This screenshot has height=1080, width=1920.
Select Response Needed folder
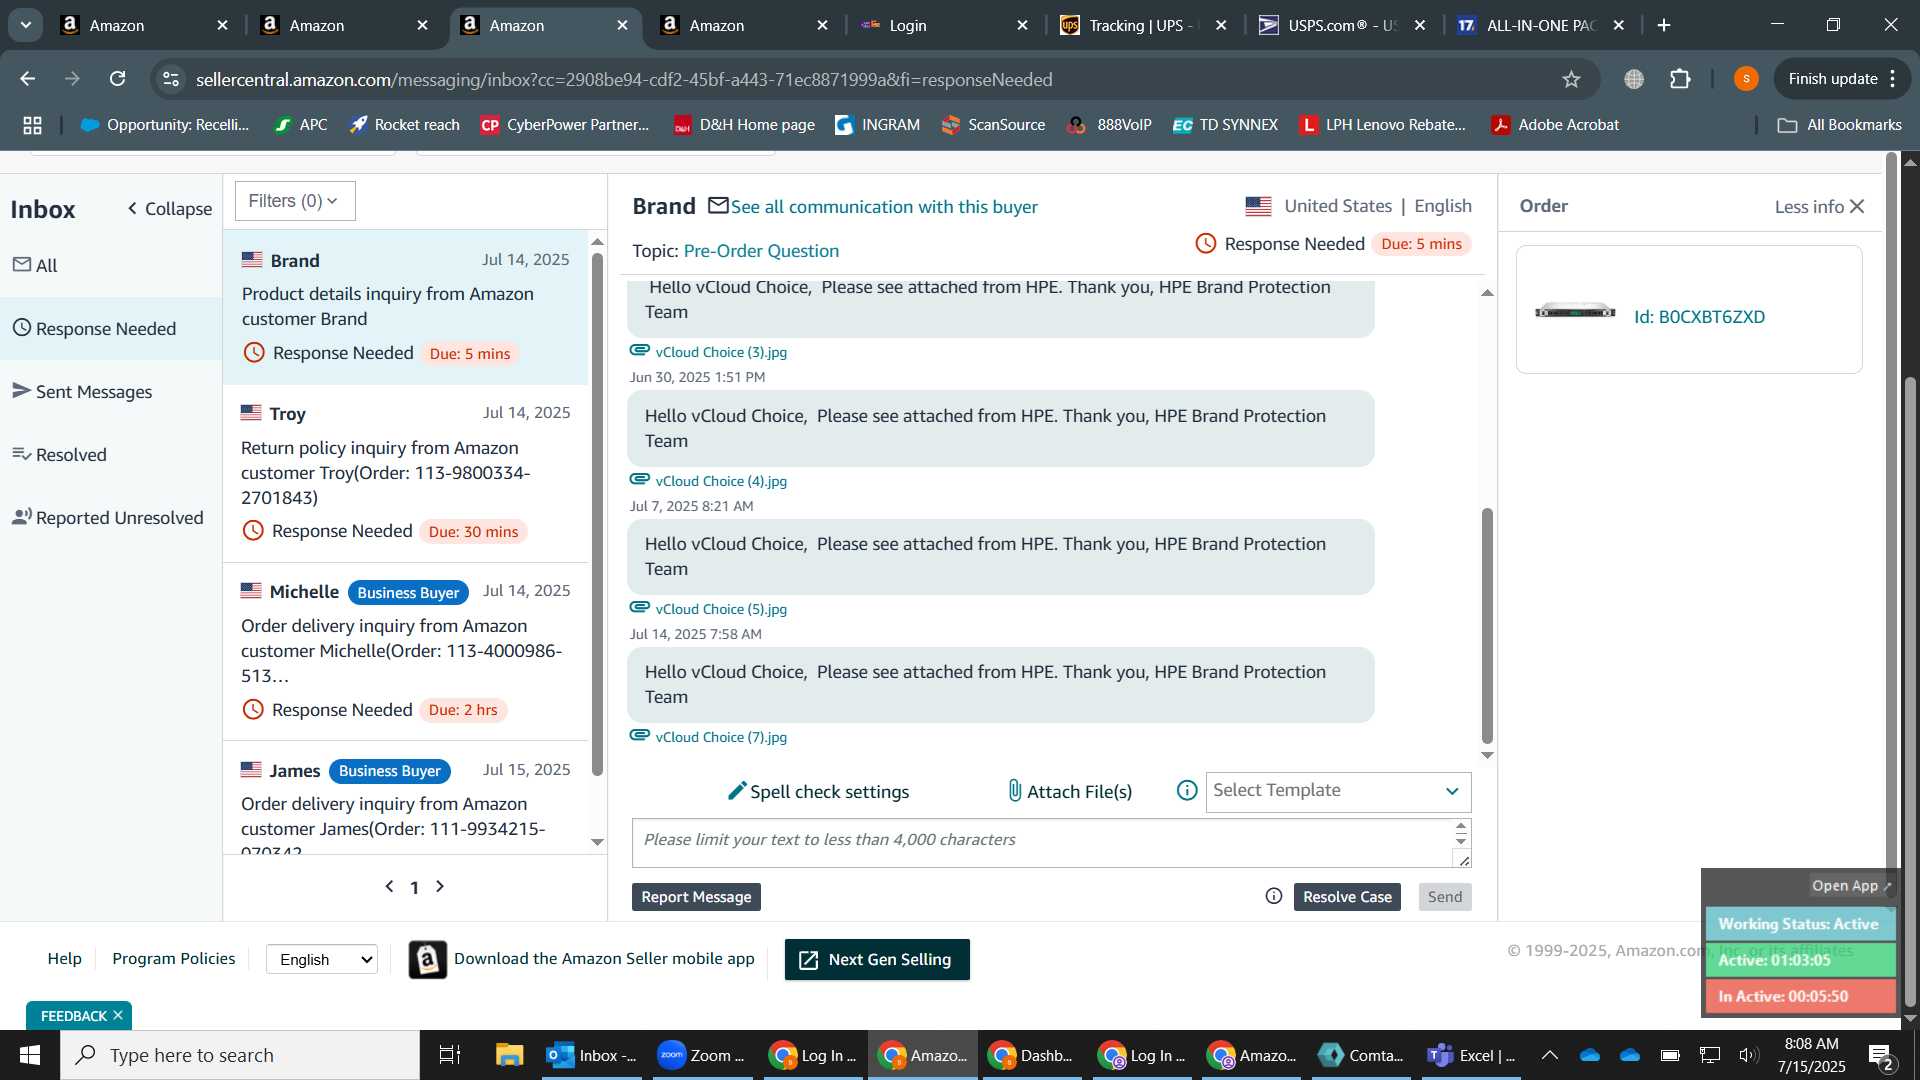[111, 328]
